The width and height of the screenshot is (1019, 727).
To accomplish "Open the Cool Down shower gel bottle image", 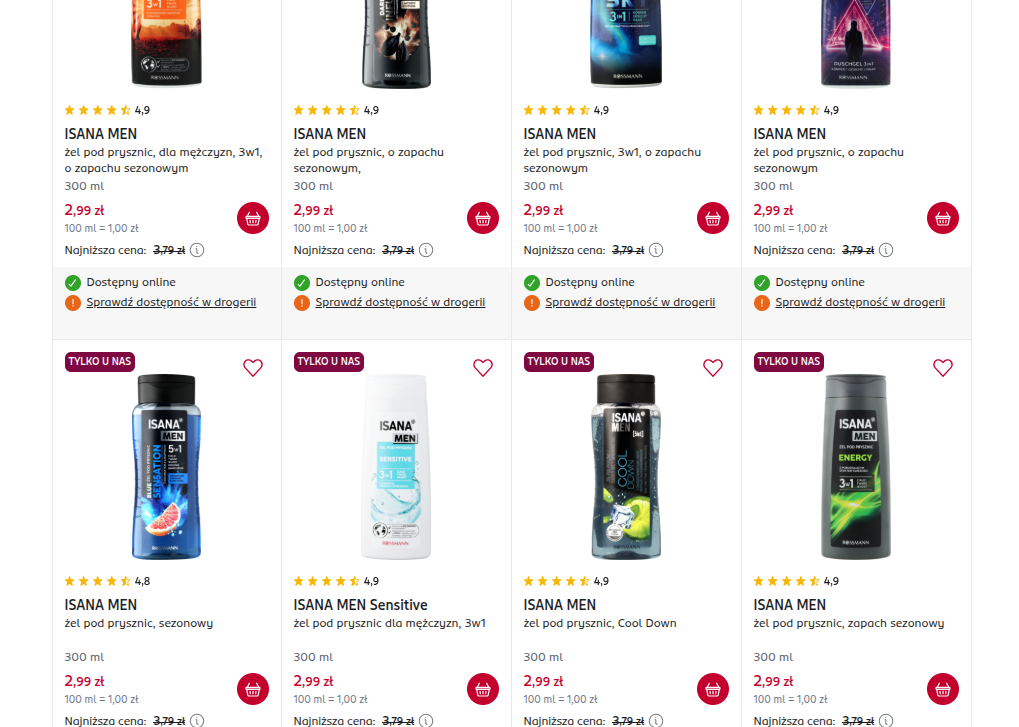I will click(x=626, y=466).
